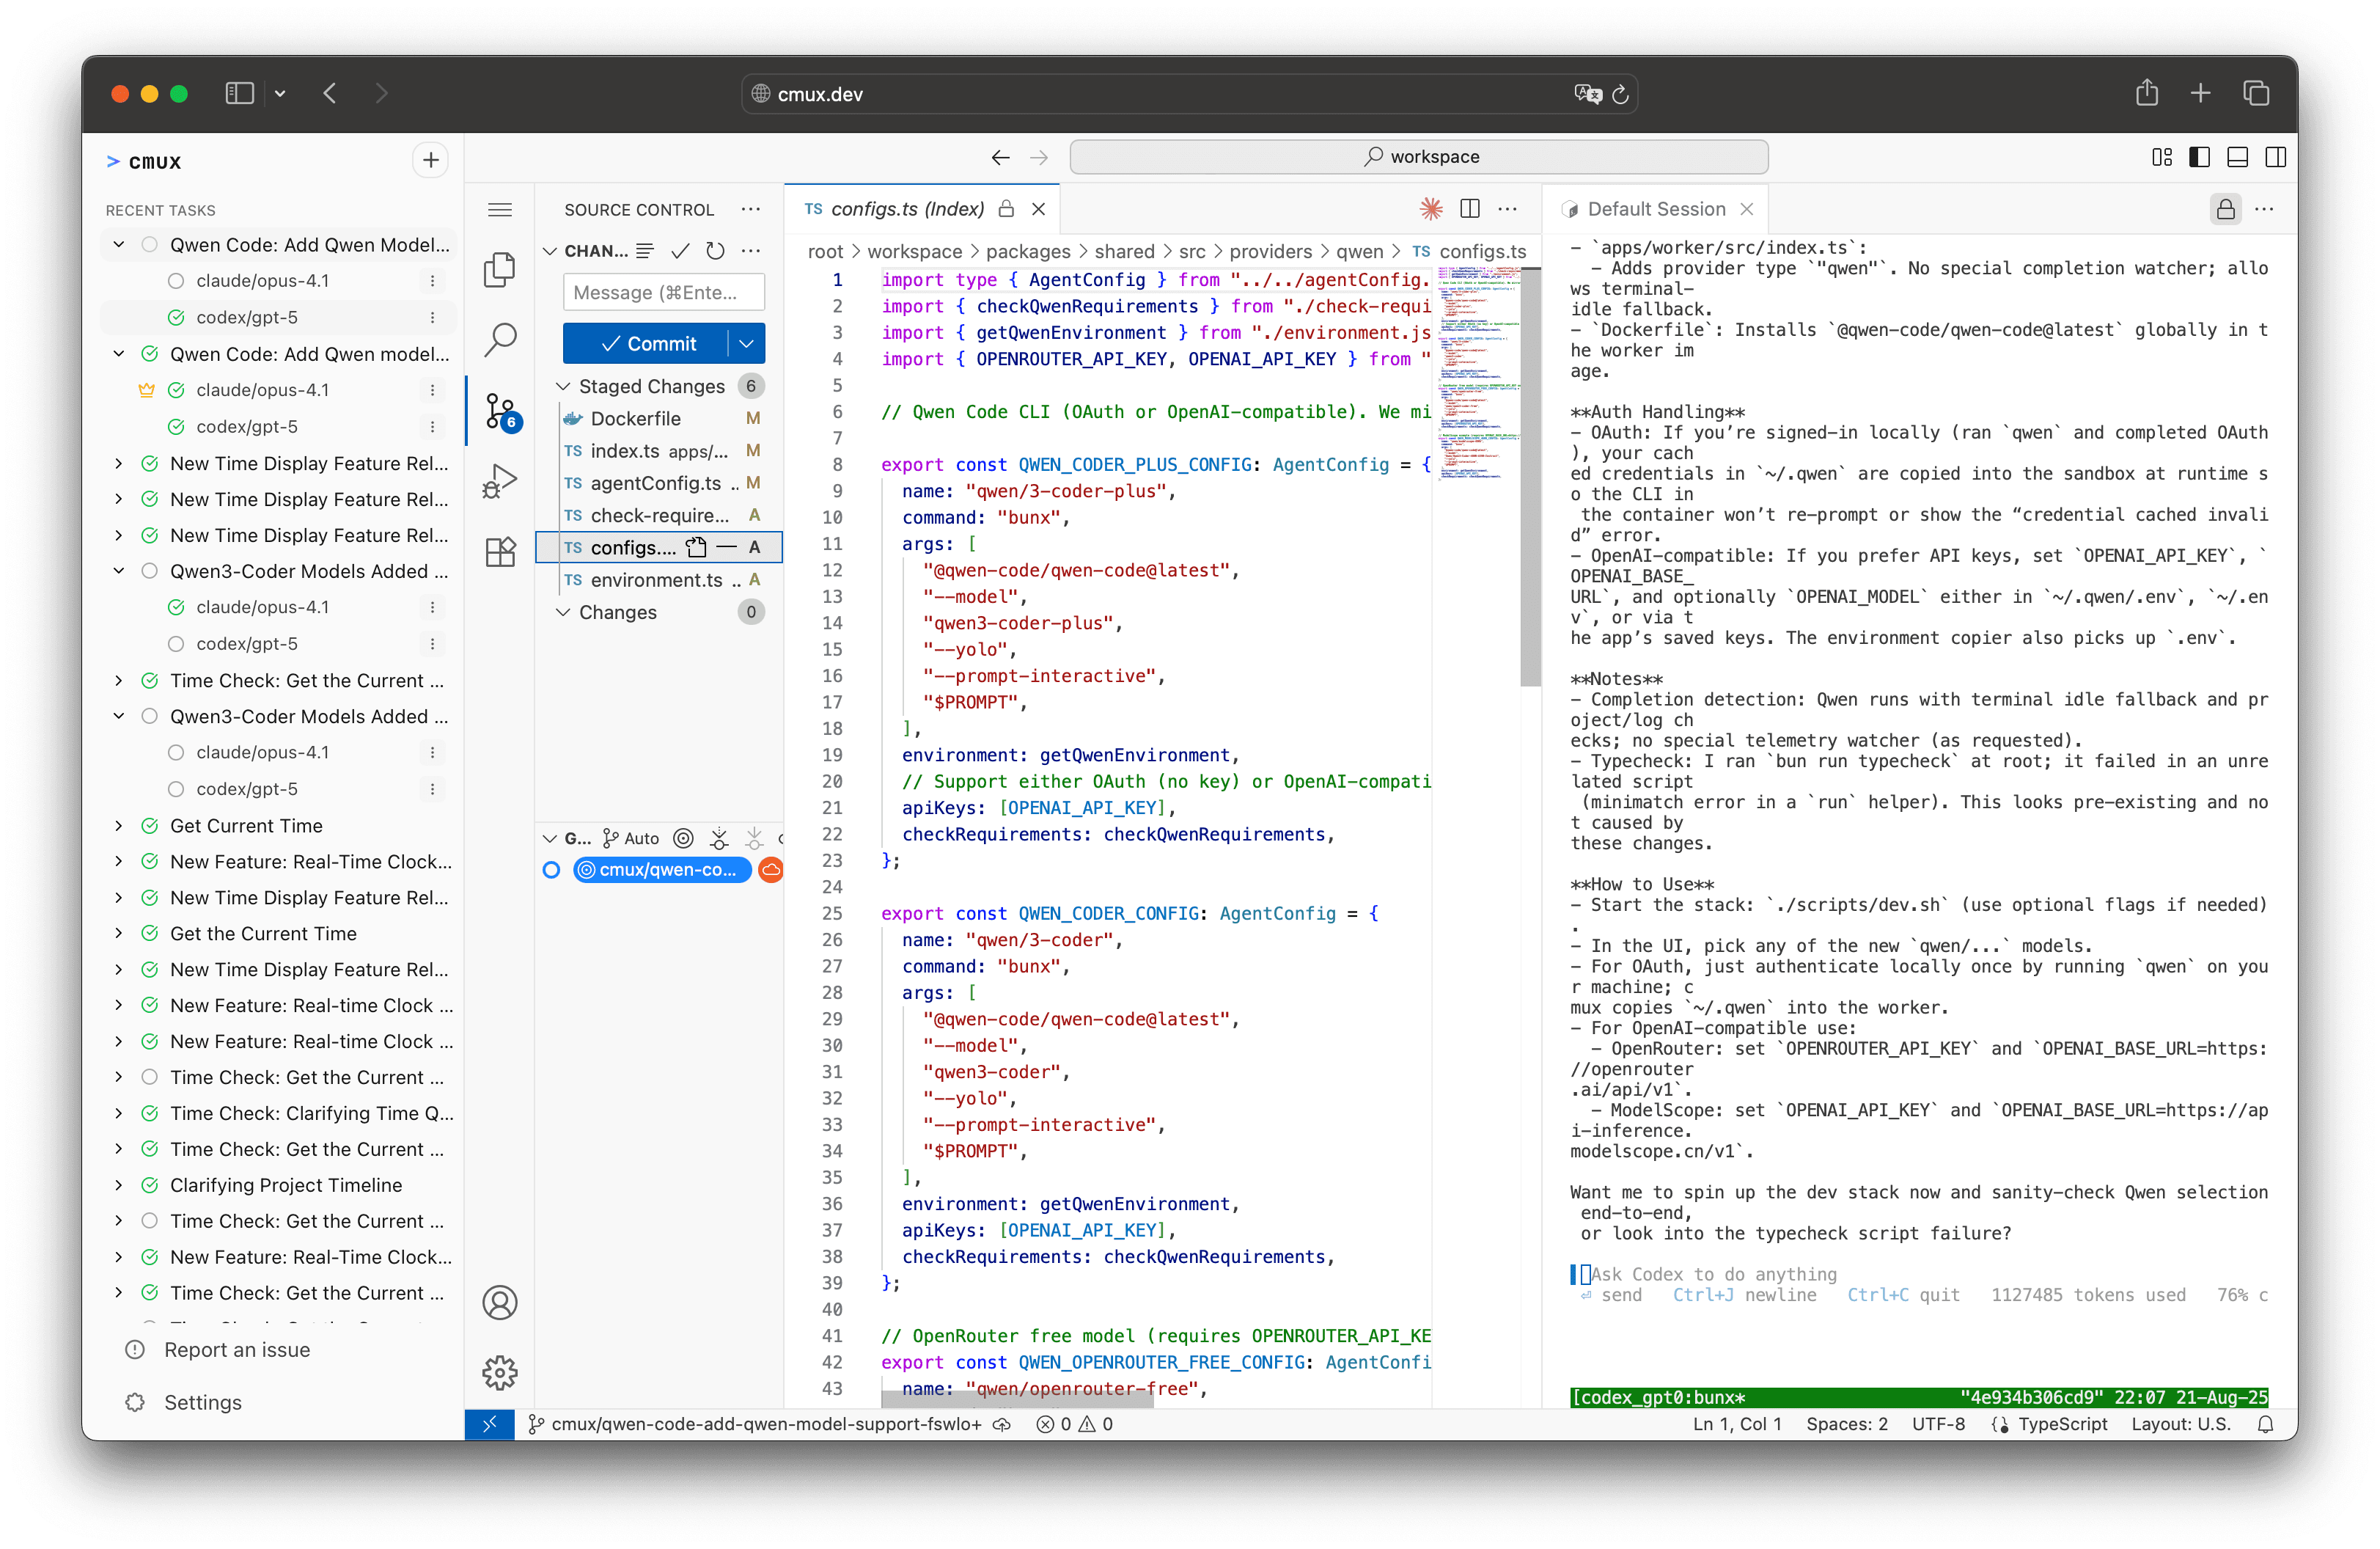Select the circle radio next to cmux/qwen-co branch
2380x1549 pixels.
click(551, 870)
